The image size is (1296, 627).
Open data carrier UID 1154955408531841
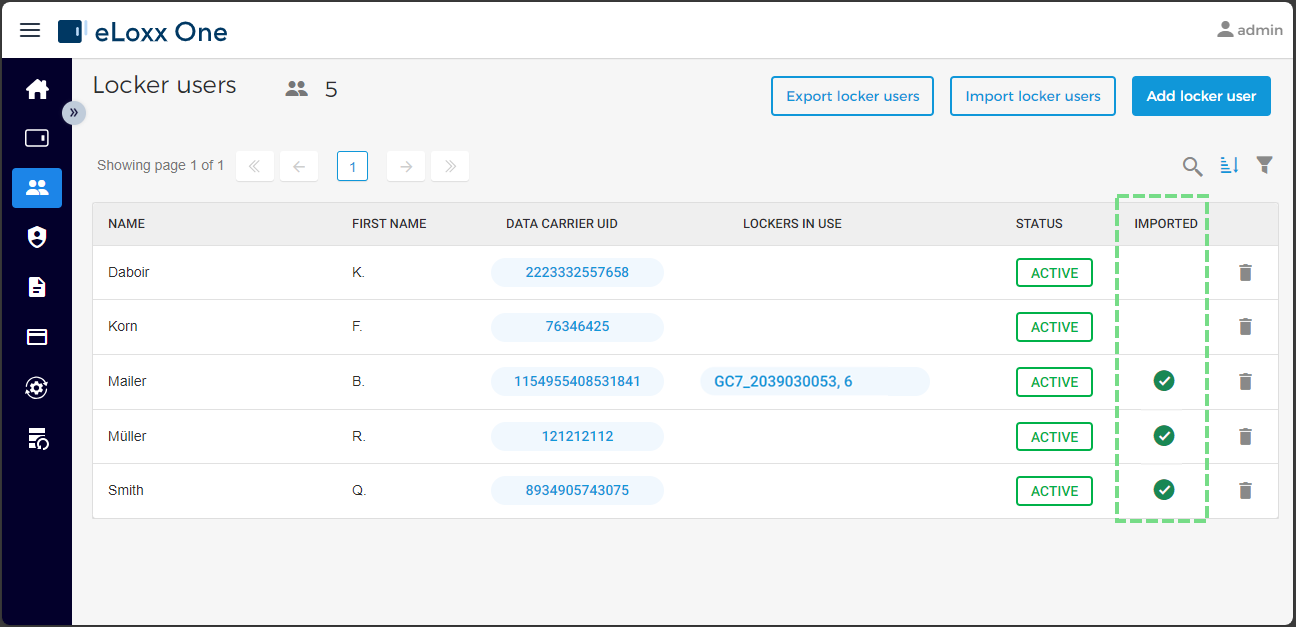(x=577, y=381)
